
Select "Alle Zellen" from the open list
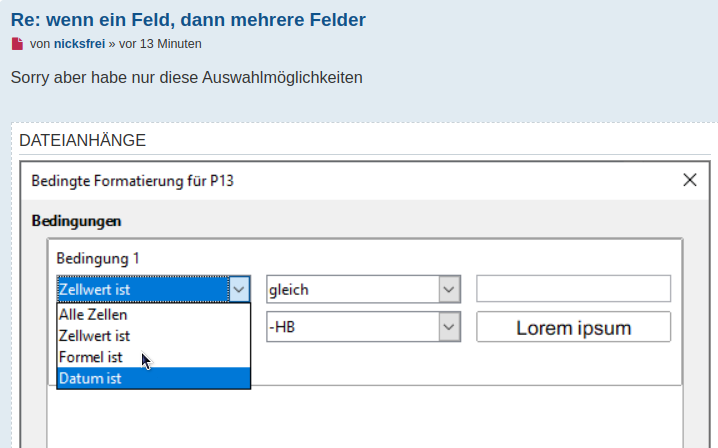(x=93, y=315)
